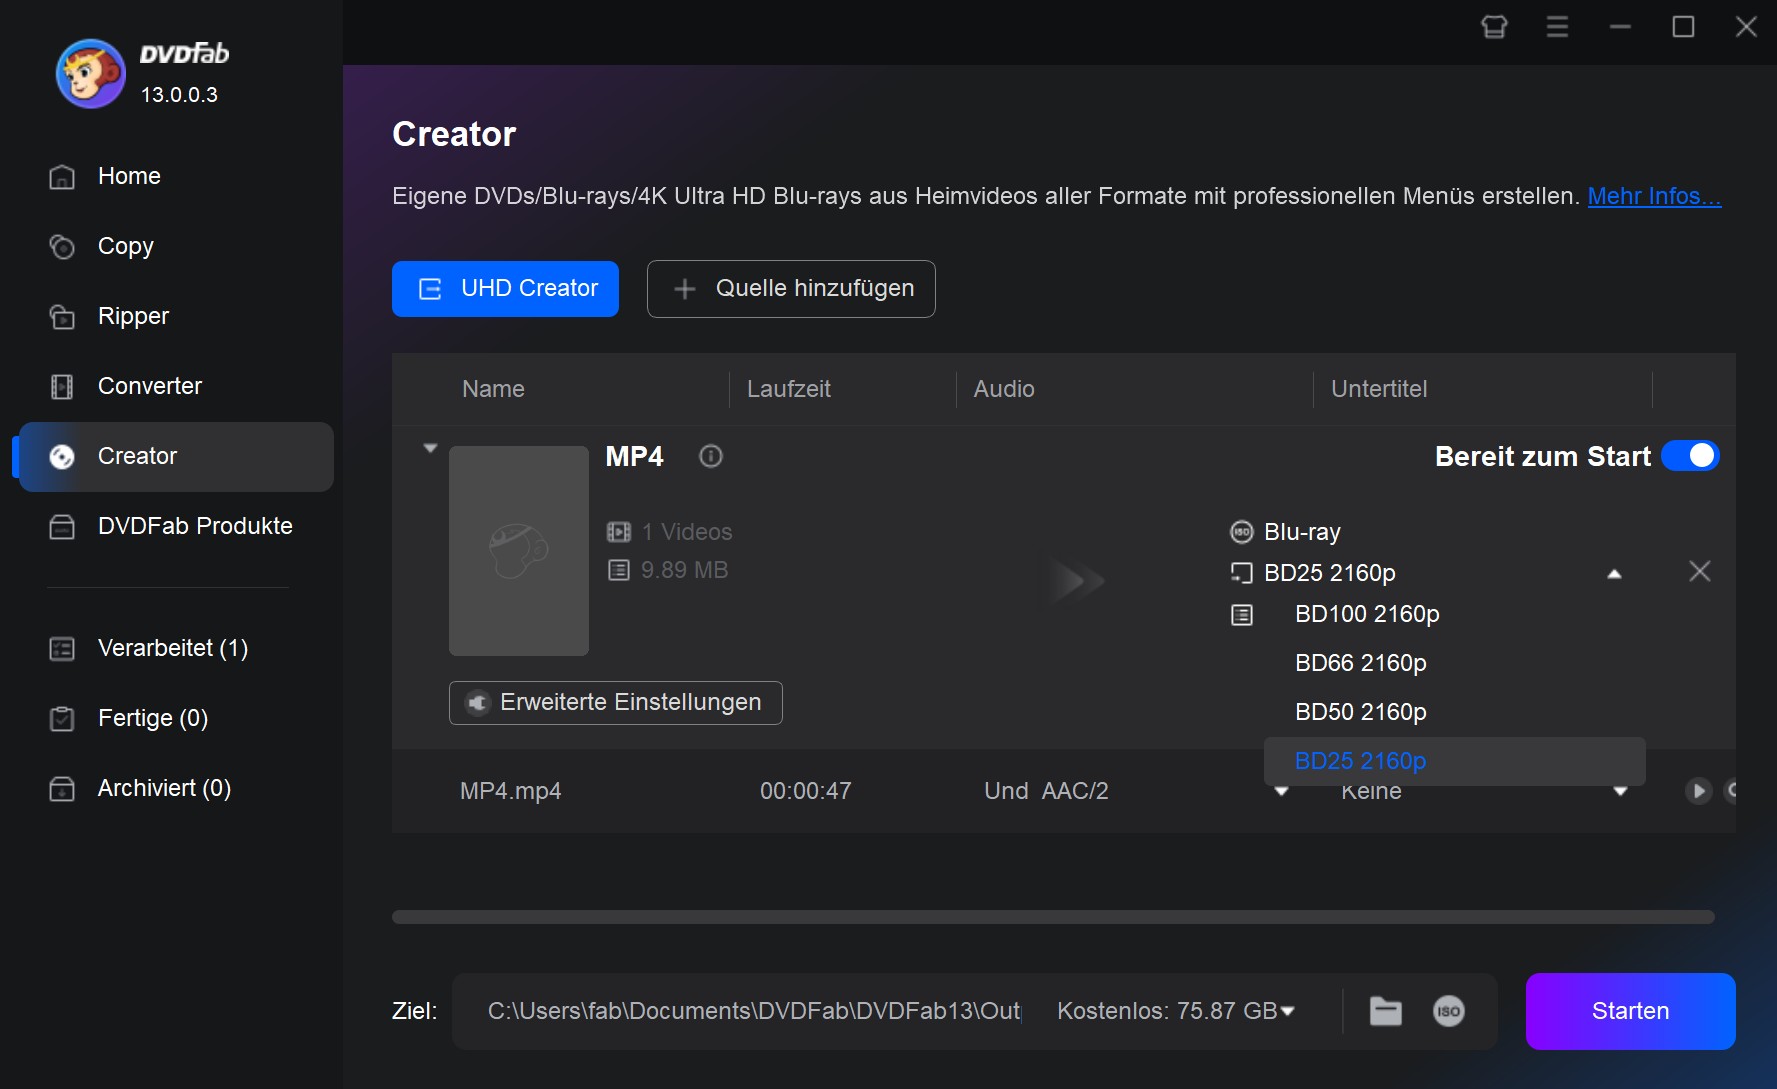The image size is (1777, 1089).
Task: Click the 9.89 MB size text
Action: 684,570
